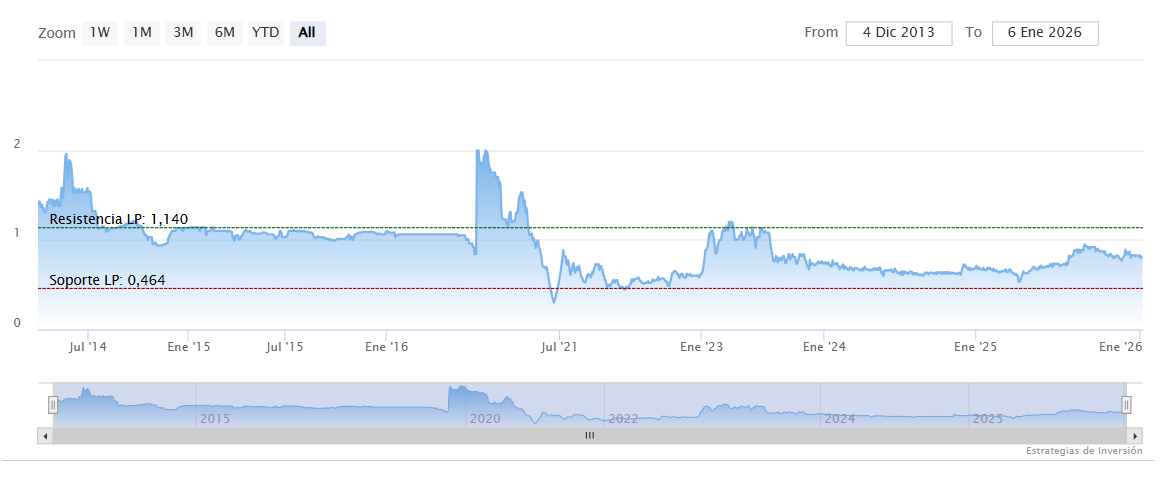Viewport: 1170px width, 478px height.
Task: Click the Ene '26 axis label
Action: coord(1122,347)
